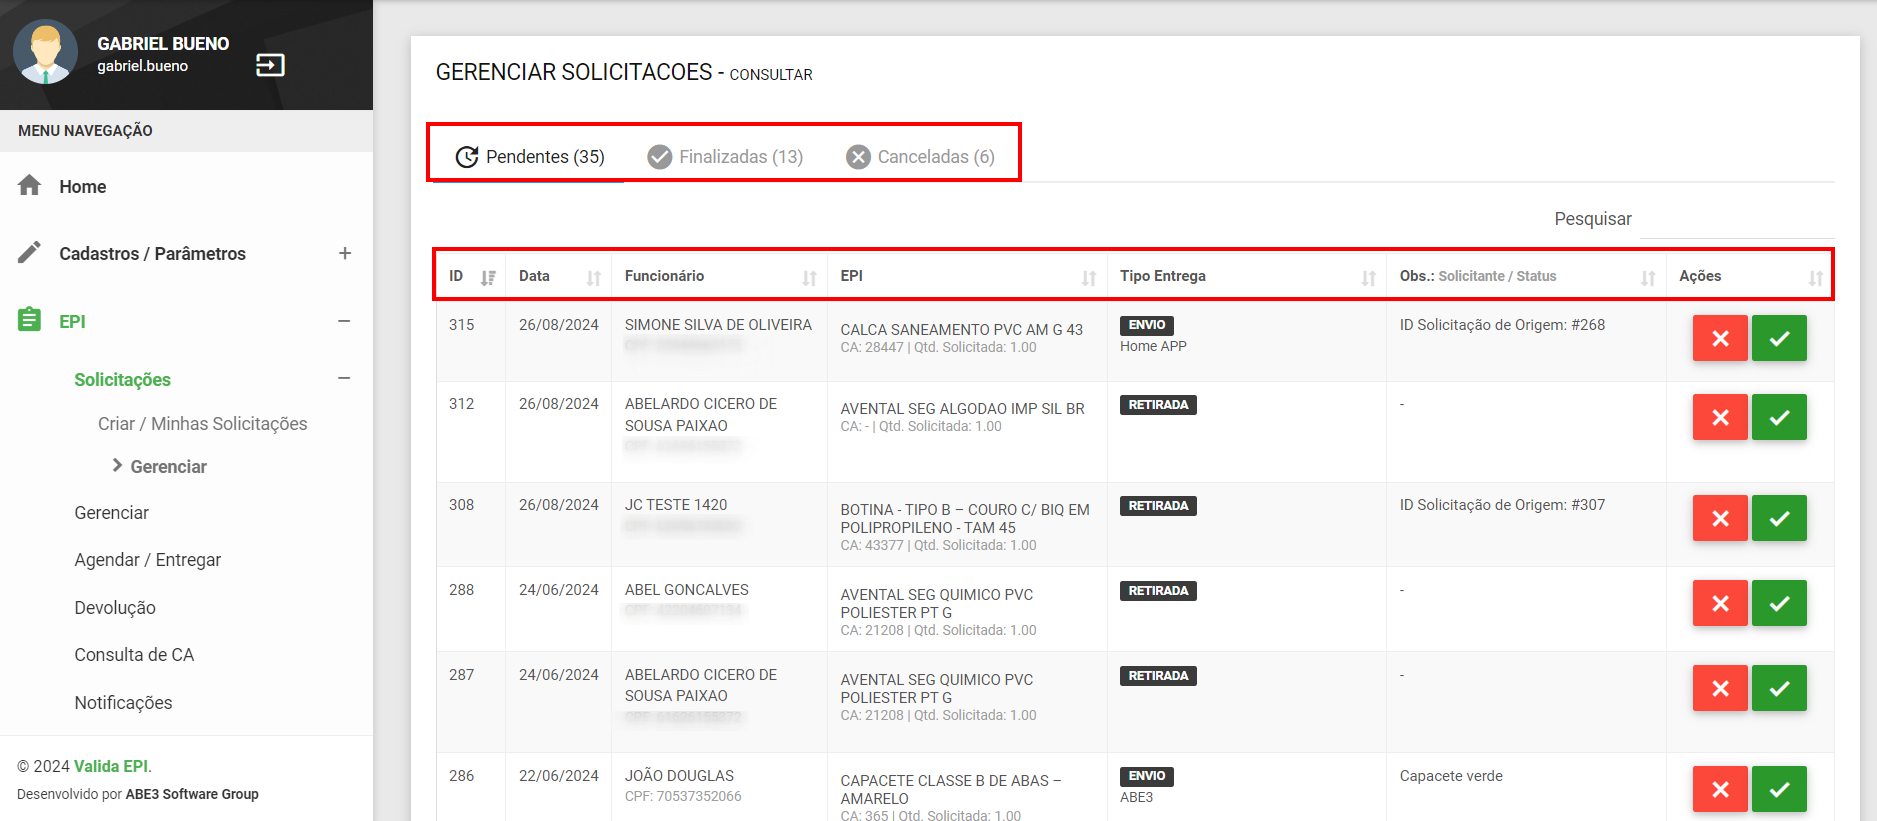Click ID Solicitação de Origem: #268

1502,325
